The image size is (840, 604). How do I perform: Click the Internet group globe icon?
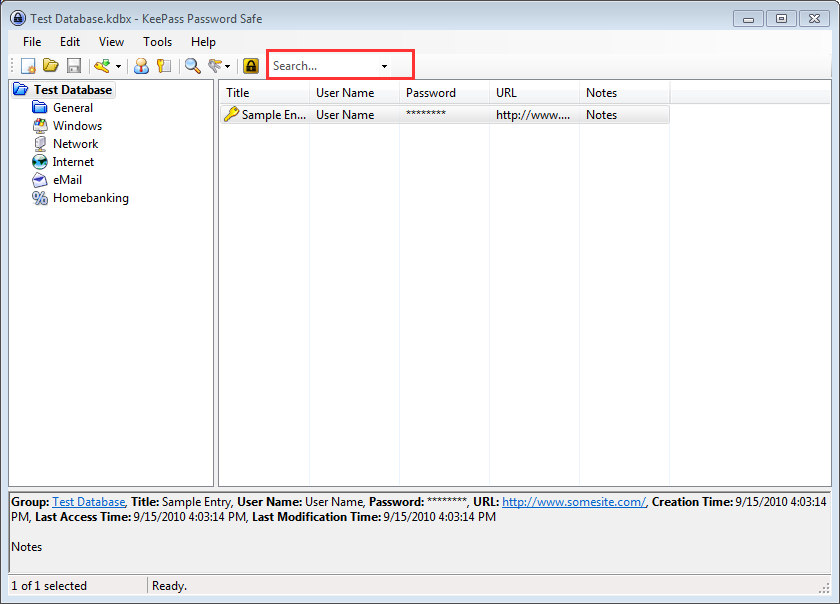click(40, 162)
